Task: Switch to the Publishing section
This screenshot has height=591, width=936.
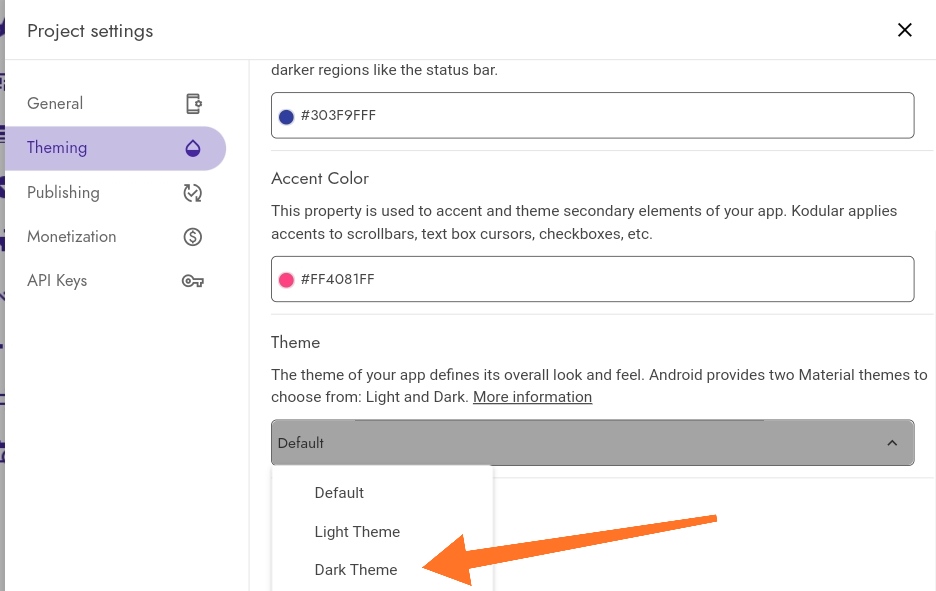Action: [x=63, y=193]
